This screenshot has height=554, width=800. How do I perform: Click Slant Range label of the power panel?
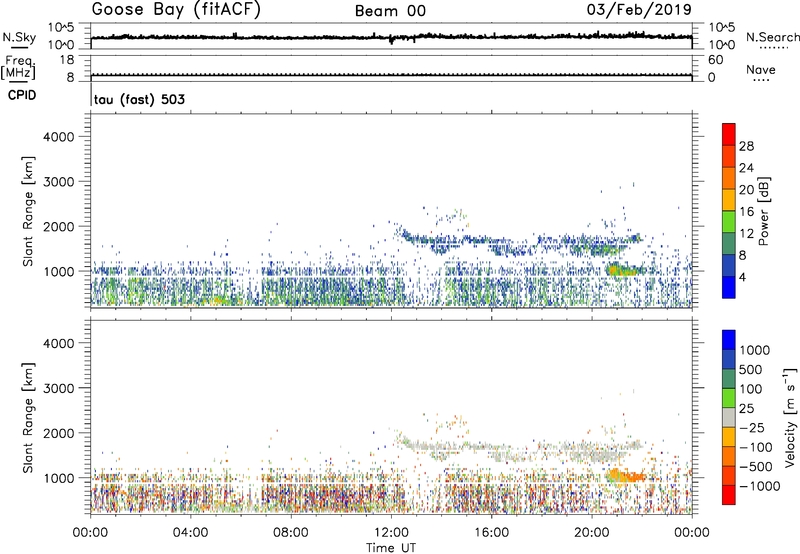click(28, 211)
